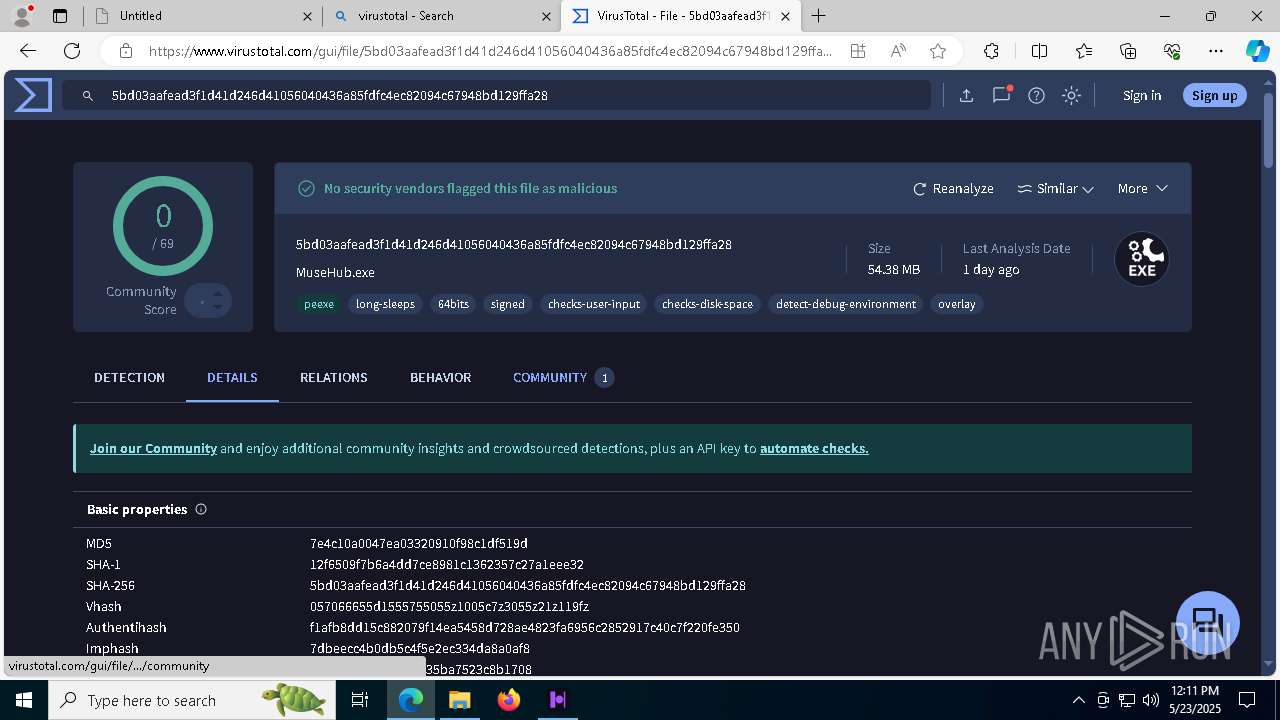Screen dimensions: 1280x720
Task: Click the Read aloud icon
Action: (x=898, y=51)
